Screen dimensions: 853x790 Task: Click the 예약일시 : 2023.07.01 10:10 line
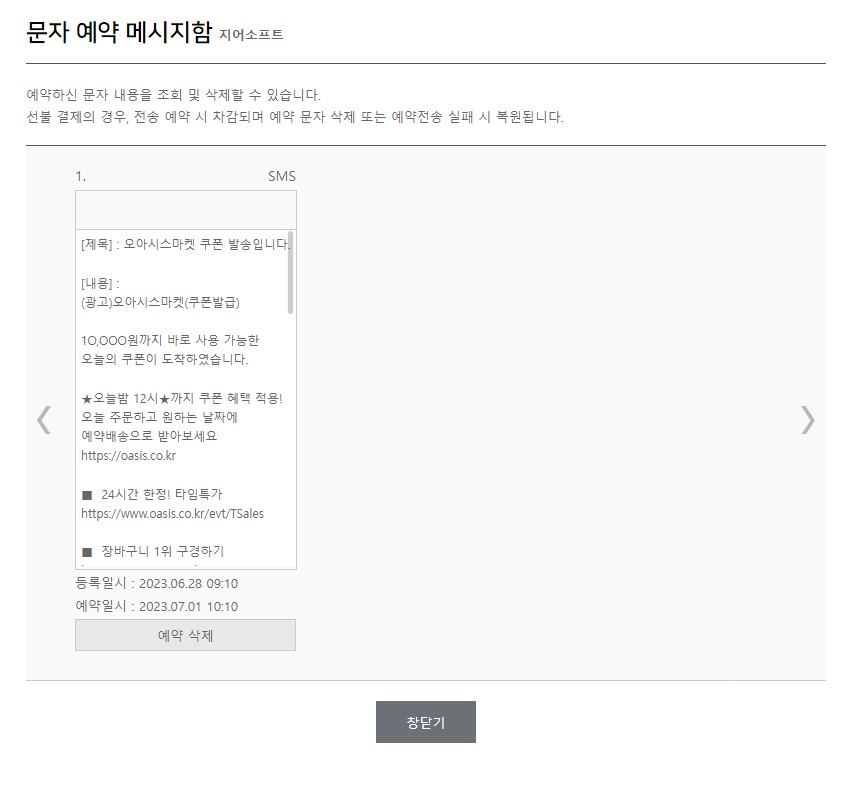[x=157, y=606]
